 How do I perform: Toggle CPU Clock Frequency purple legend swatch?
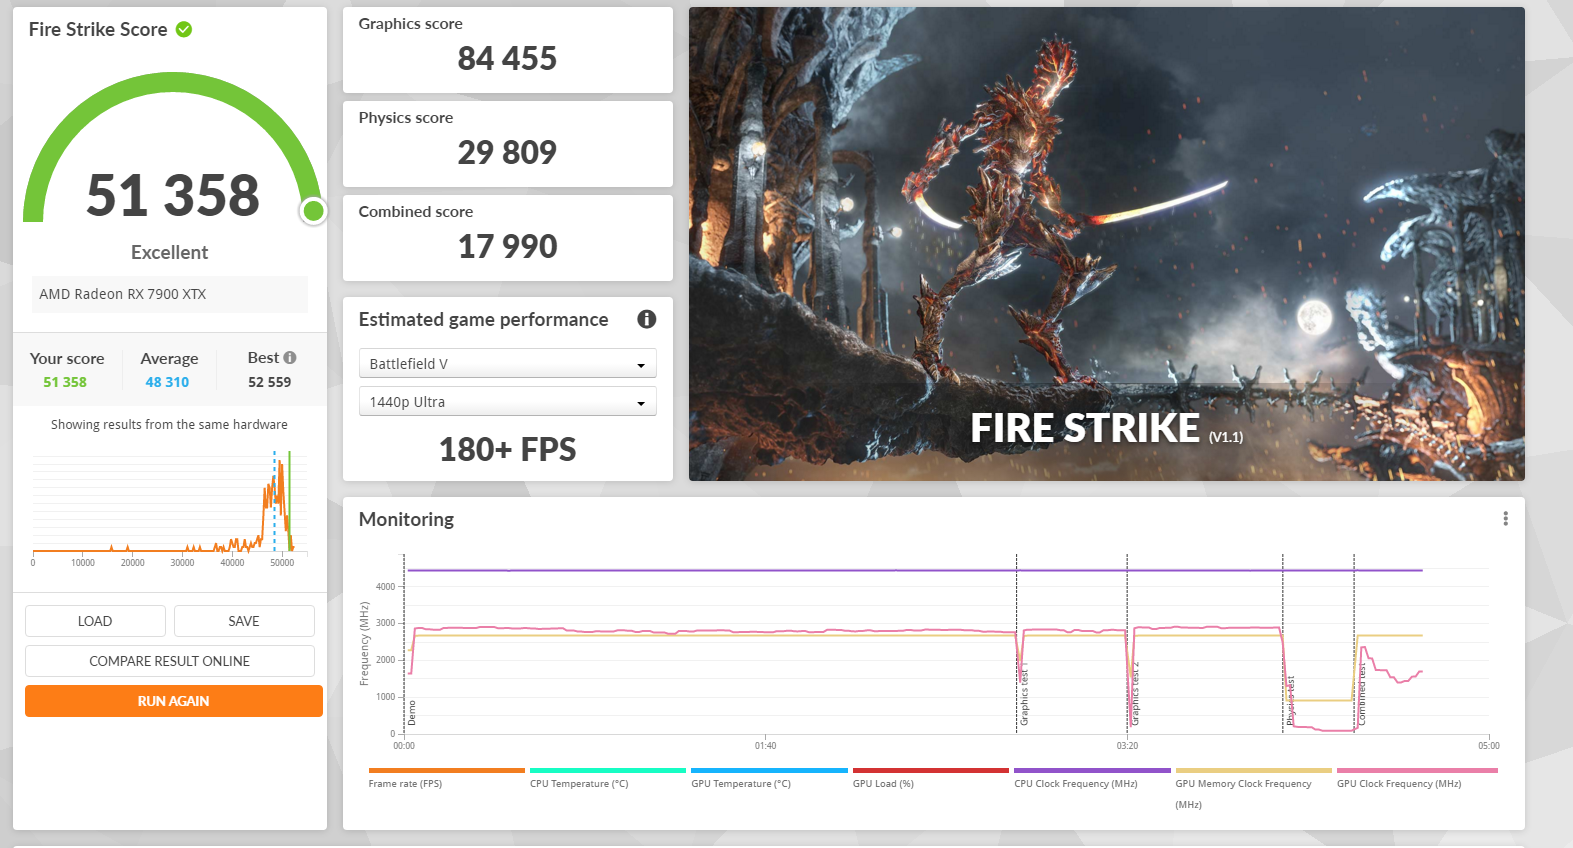1092,770
